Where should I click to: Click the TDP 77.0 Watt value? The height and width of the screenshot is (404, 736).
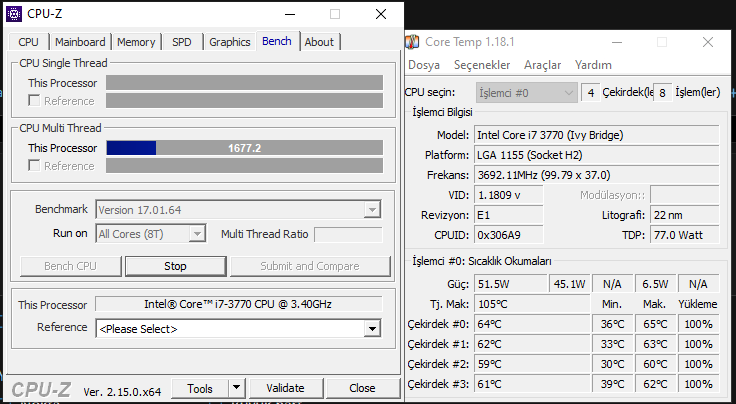[684, 235]
